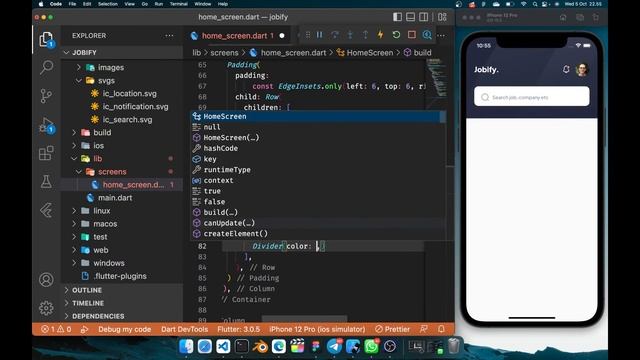Screen dimensions: 640x360
Task: Click the debug Step Into button
Action: point(350,35)
